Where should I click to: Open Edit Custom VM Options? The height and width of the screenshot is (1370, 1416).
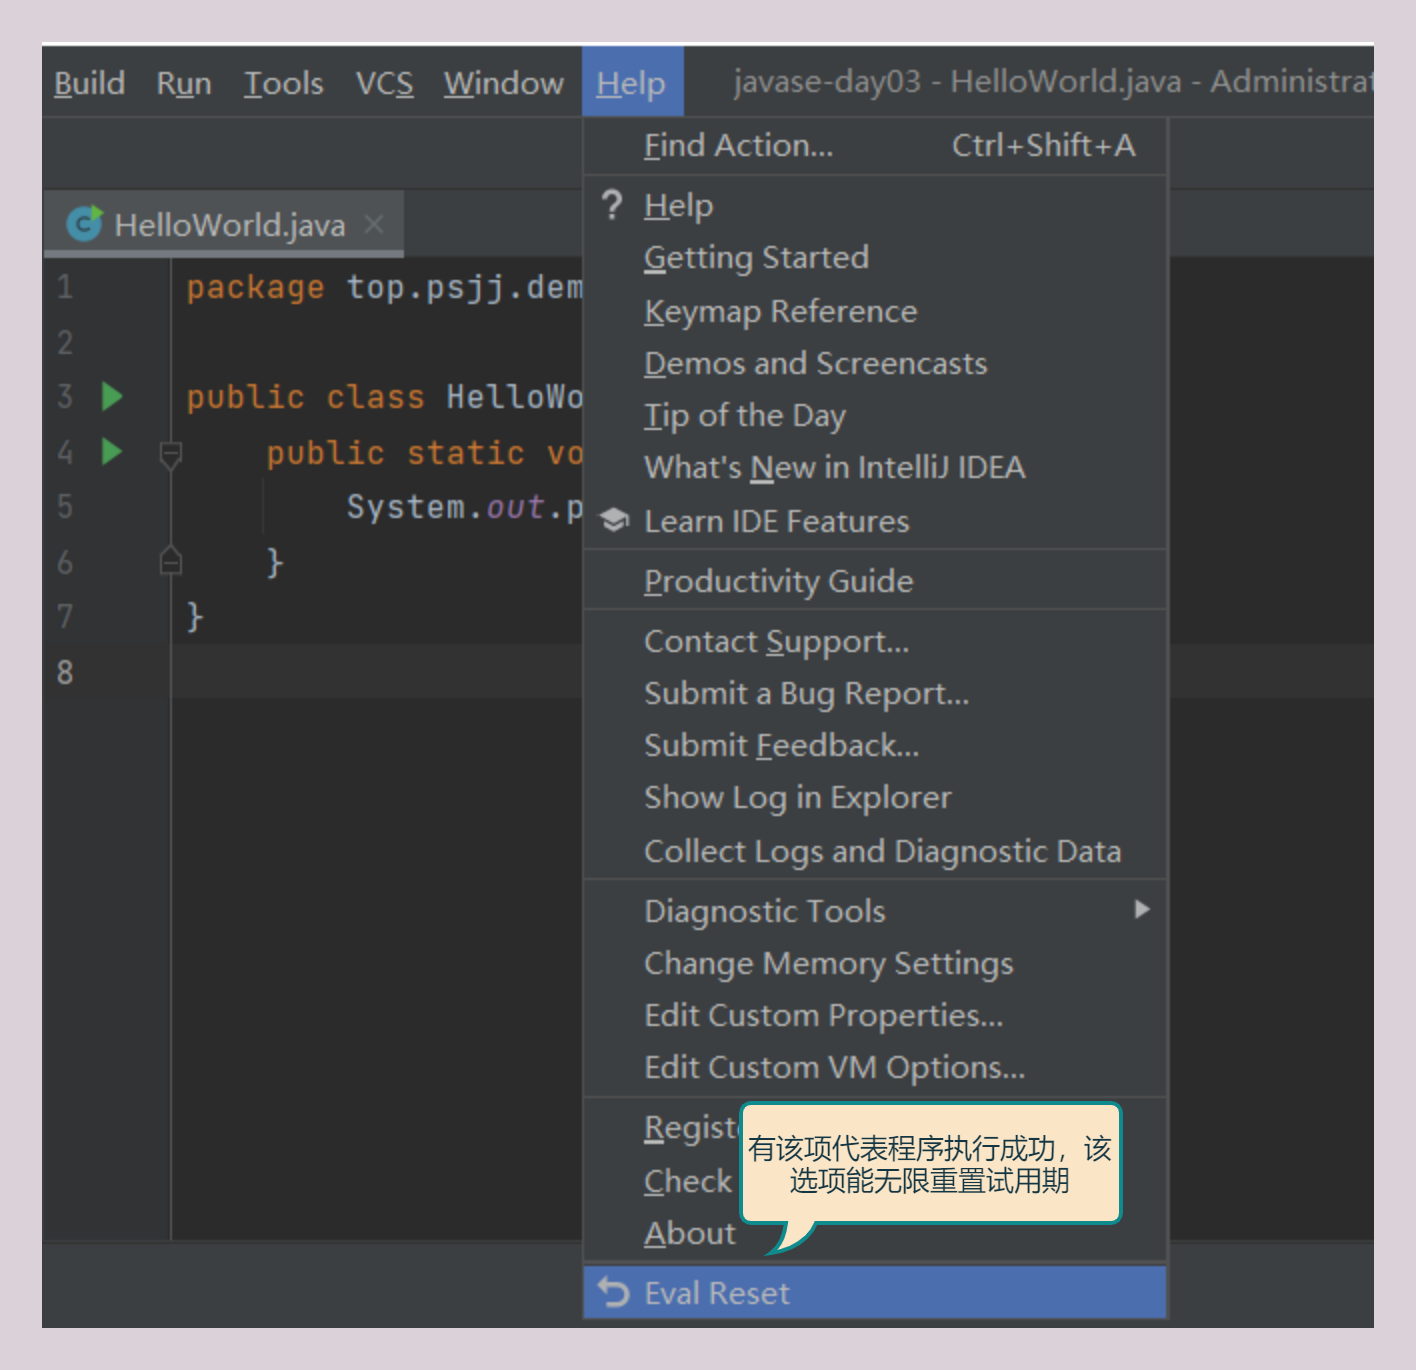coord(834,1068)
